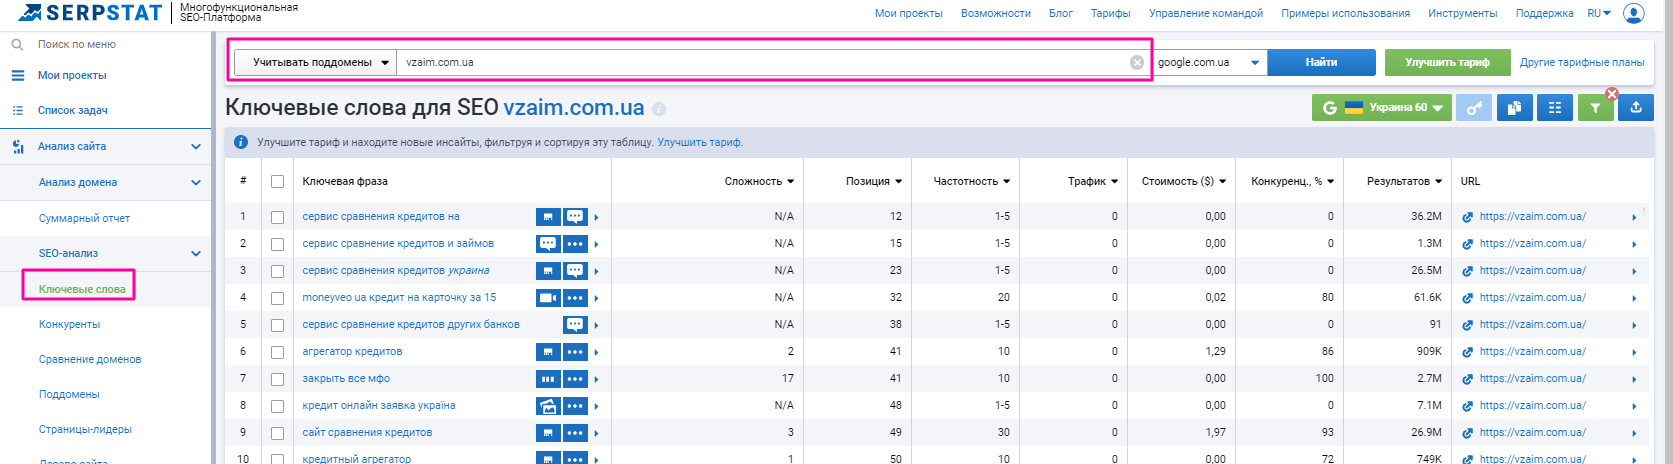Image resolution: width=1673 pixels, height=464 pixels.
Task: Open Поддомены in sidebar
Action: 69,394
